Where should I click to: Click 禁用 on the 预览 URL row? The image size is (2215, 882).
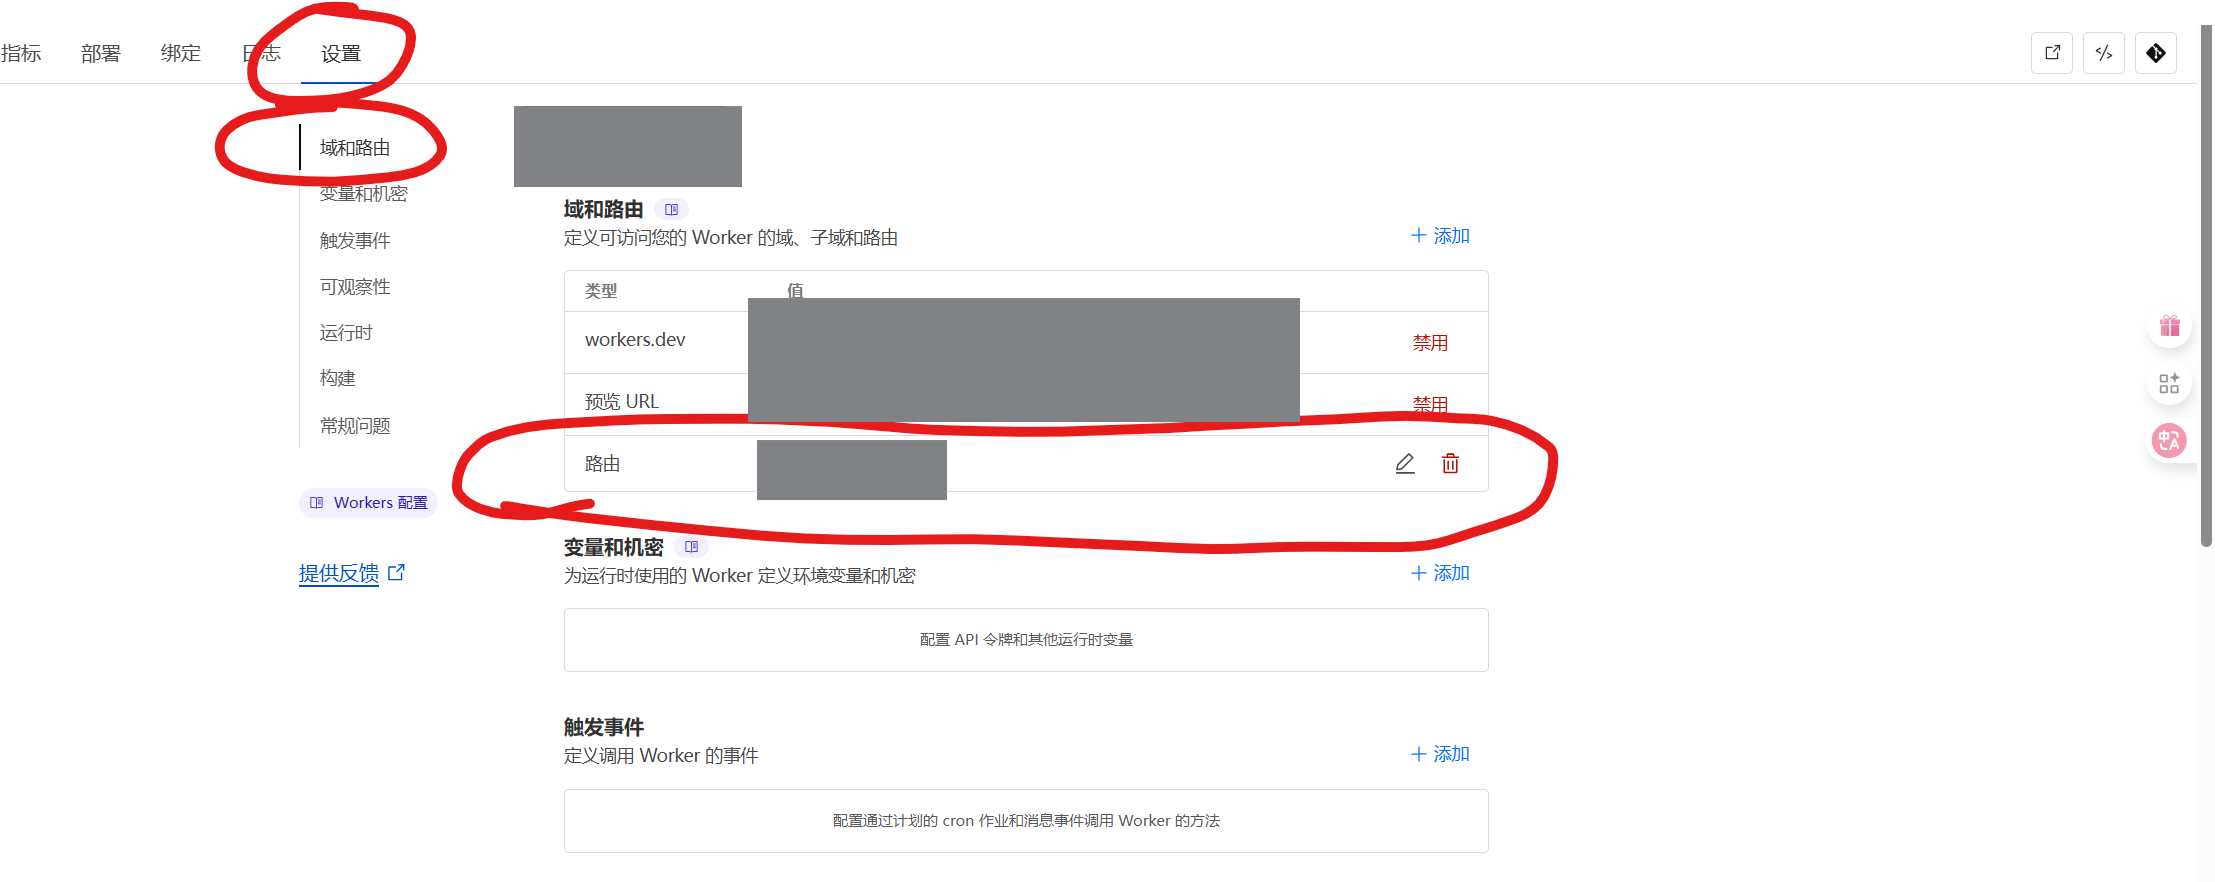pos(1430,404)
